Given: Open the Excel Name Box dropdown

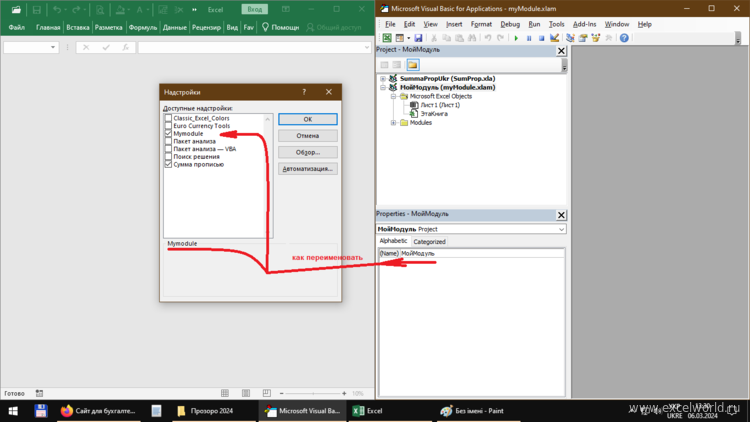Looking at the screenshot, I should (x=53, y=47).
